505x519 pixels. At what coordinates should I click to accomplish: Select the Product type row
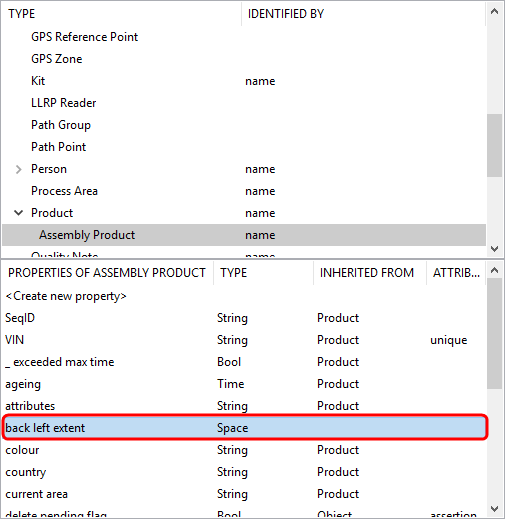click(x=244, y=213)
